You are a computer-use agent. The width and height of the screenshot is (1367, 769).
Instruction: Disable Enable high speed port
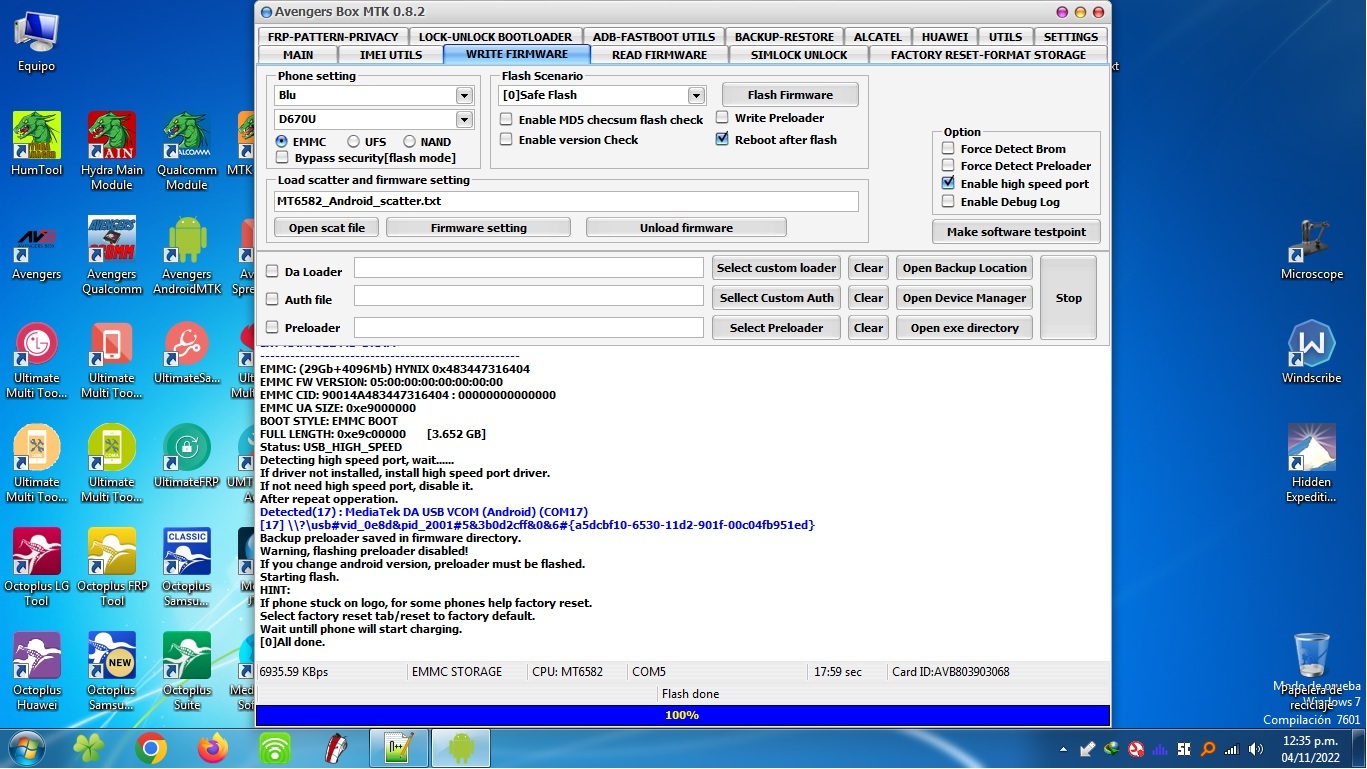coord(948,184)
